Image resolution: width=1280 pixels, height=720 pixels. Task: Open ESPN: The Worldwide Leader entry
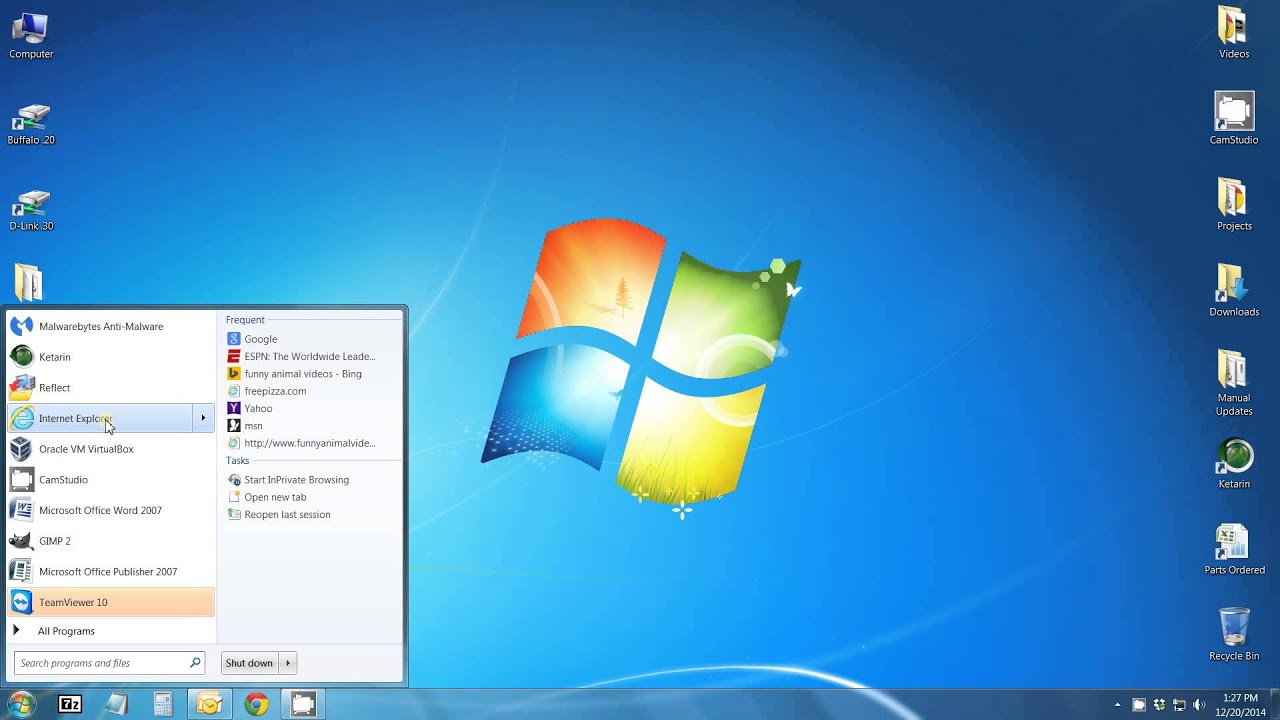312,356
